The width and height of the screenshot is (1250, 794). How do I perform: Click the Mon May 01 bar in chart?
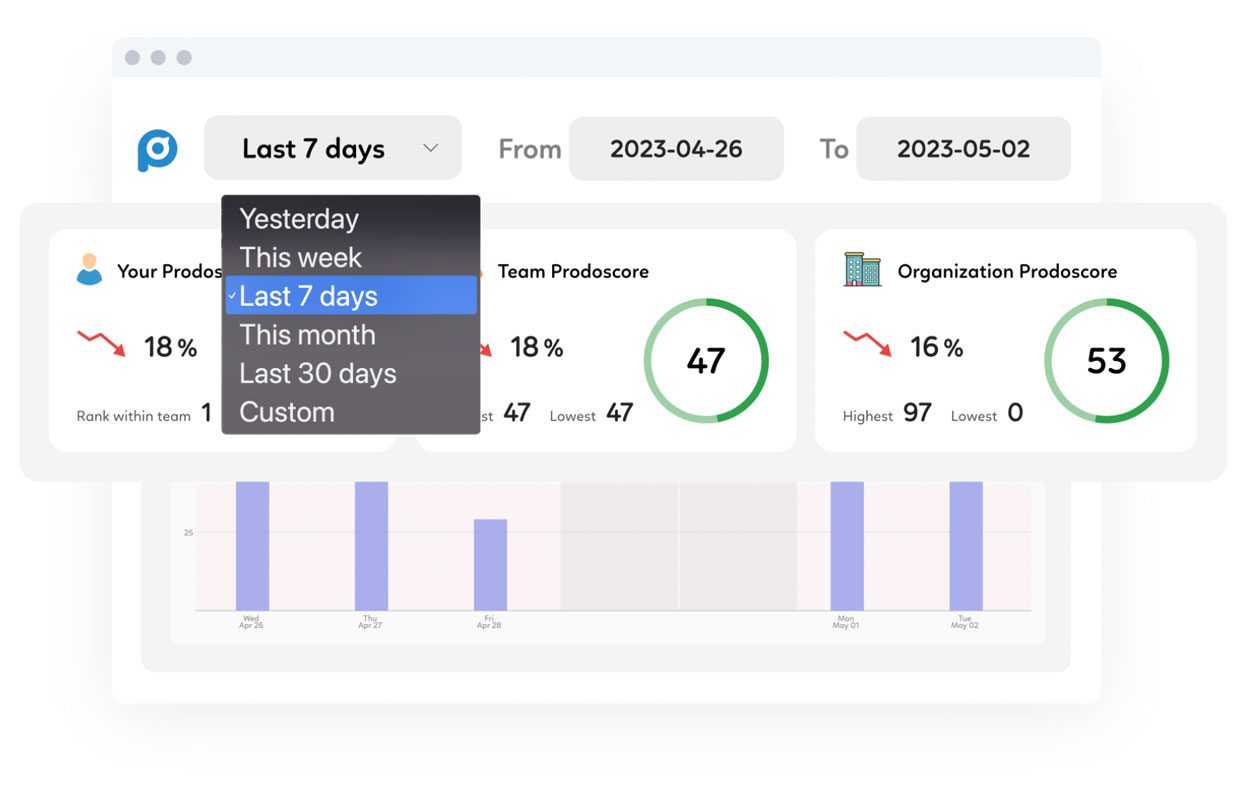[x=847, y=546]
